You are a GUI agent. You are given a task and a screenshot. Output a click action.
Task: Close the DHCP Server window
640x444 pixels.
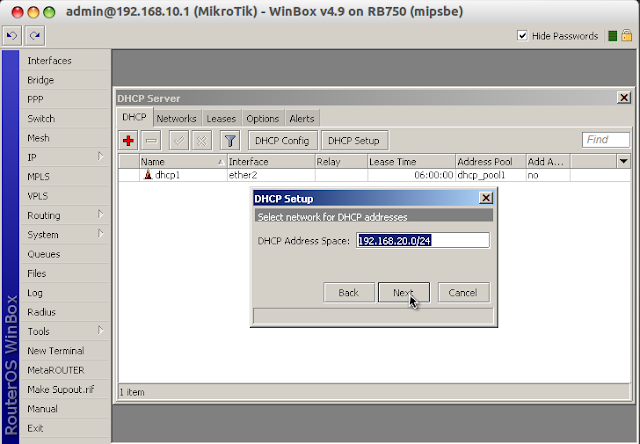[x=624, y=98]
